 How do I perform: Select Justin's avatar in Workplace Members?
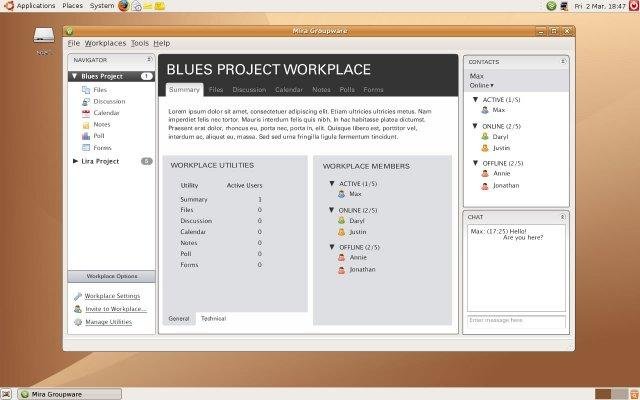[342, 232]
